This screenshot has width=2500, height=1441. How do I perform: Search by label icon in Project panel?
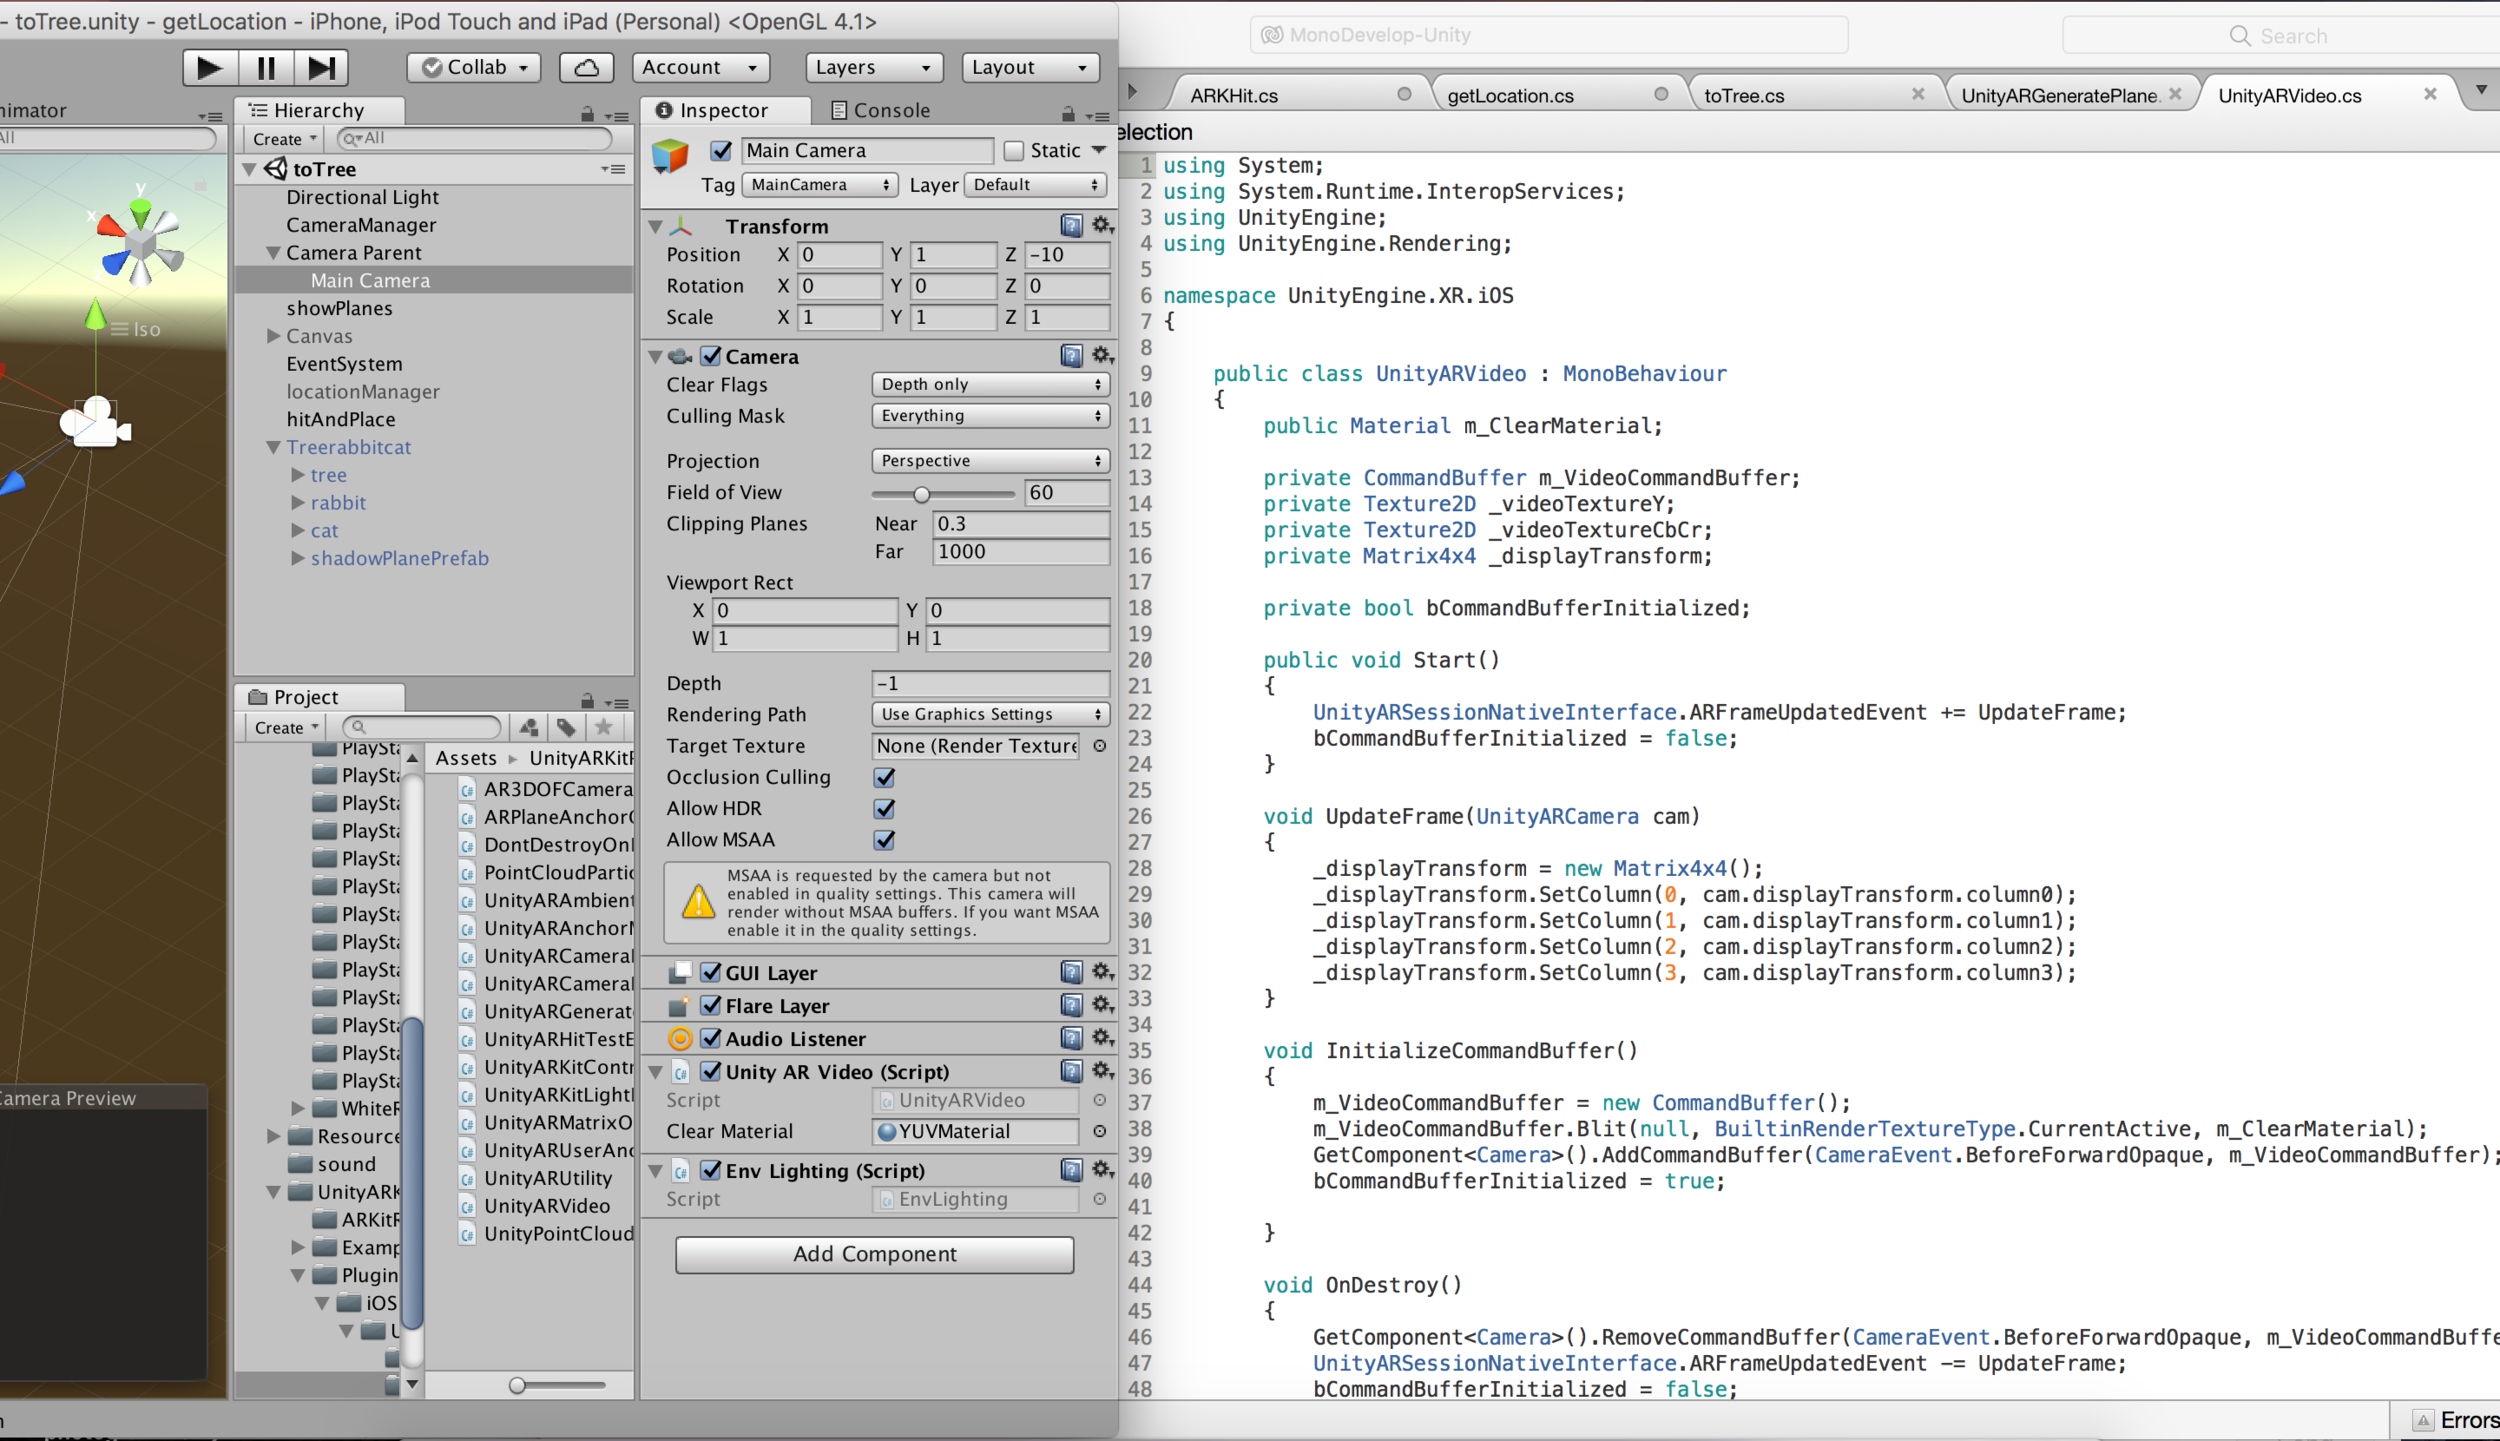(566, 727)
